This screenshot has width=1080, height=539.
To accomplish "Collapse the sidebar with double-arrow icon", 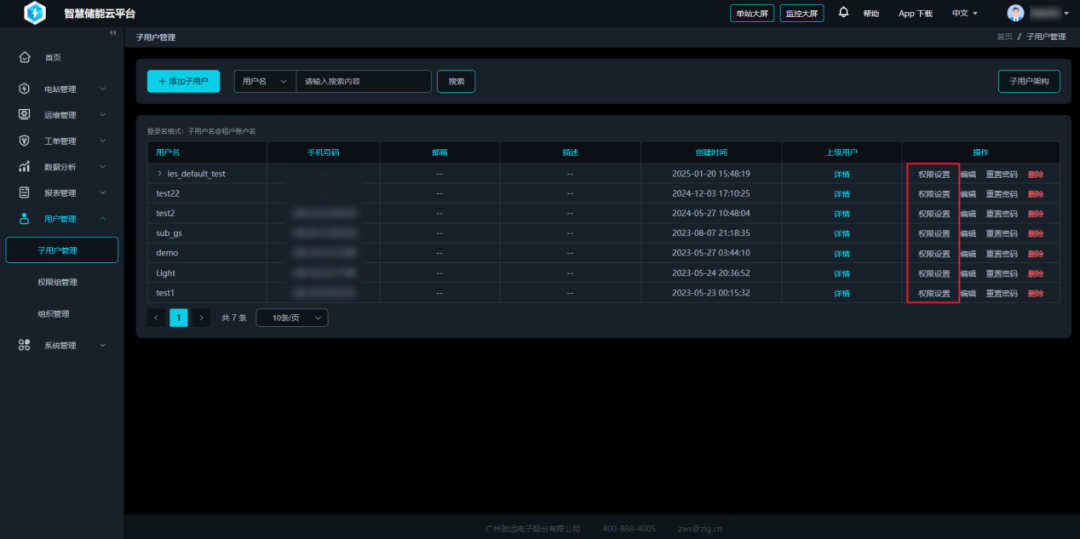I will 113,33.
